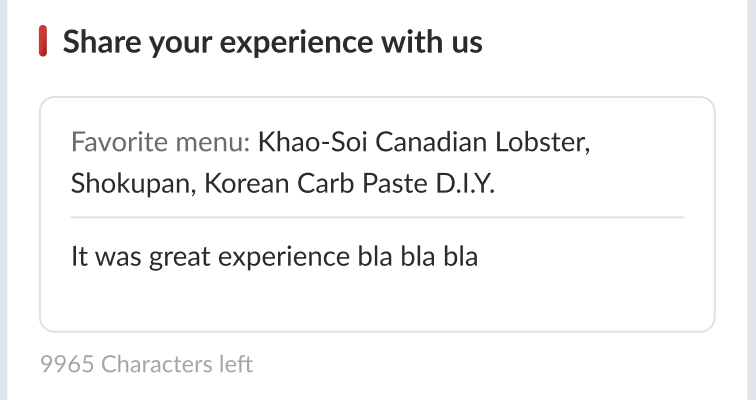Screen dimensions: 756x400
Task: Click the divider line under favorite menu
Action: 376,217
